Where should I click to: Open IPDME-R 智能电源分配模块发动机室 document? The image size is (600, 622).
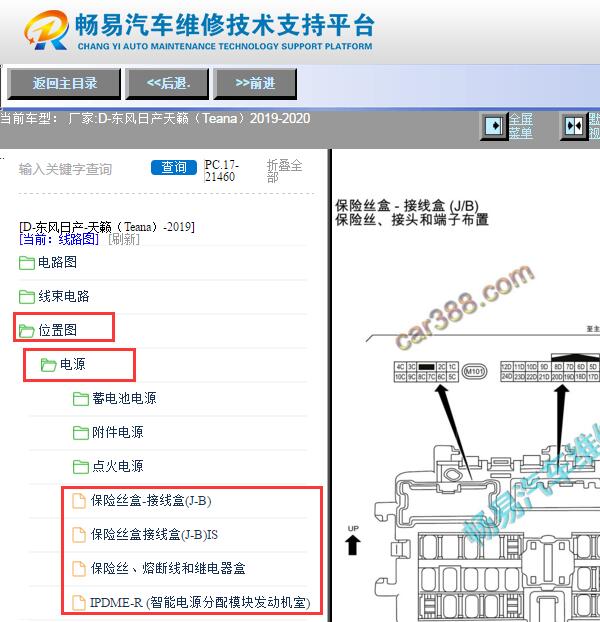click(x=200, y=603)
